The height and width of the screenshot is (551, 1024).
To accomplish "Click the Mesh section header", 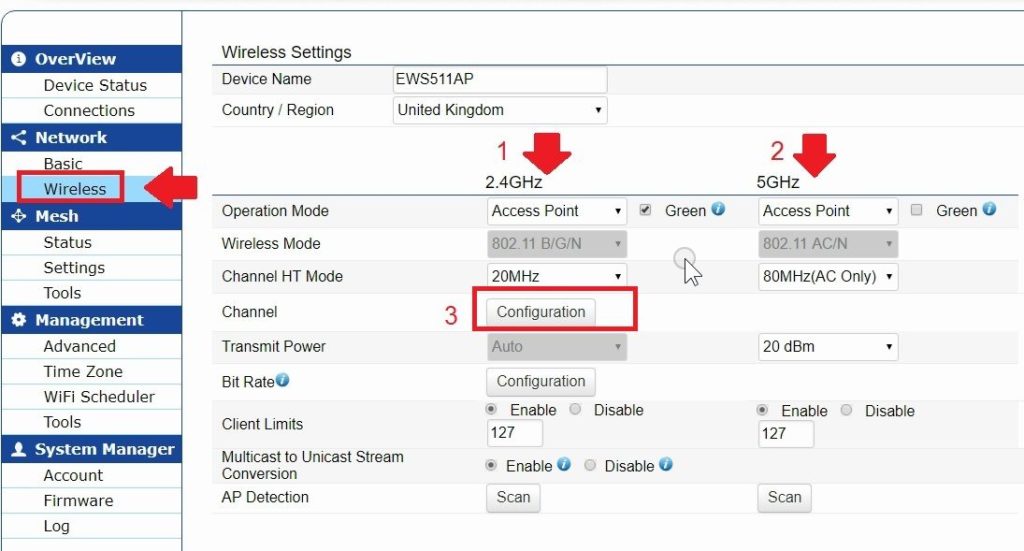I will click(91, 216).
